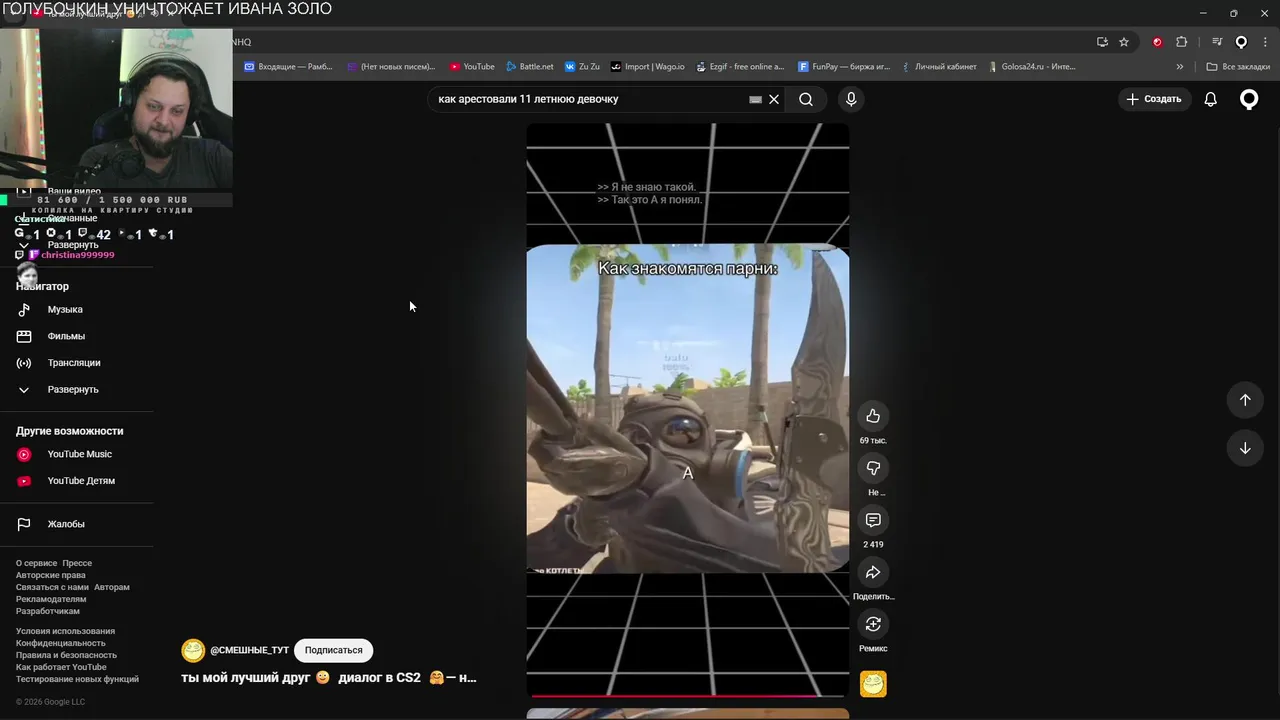Open the О сервисе footer link

click(36, 563)
